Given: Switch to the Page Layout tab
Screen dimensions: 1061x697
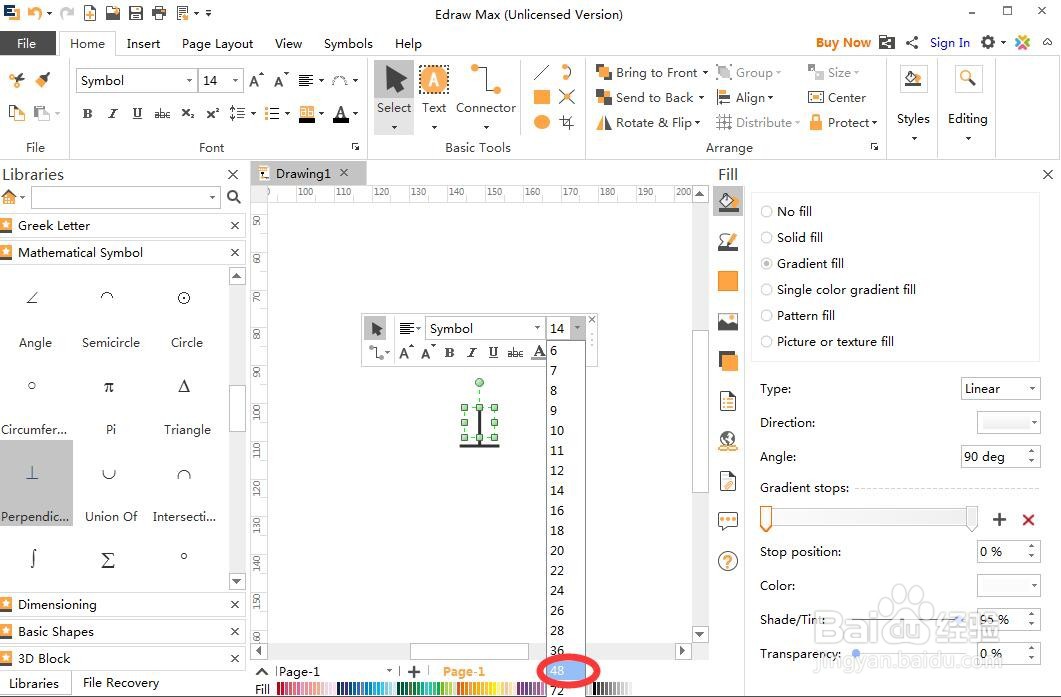Looking at the screenshot, I should 217,43.
